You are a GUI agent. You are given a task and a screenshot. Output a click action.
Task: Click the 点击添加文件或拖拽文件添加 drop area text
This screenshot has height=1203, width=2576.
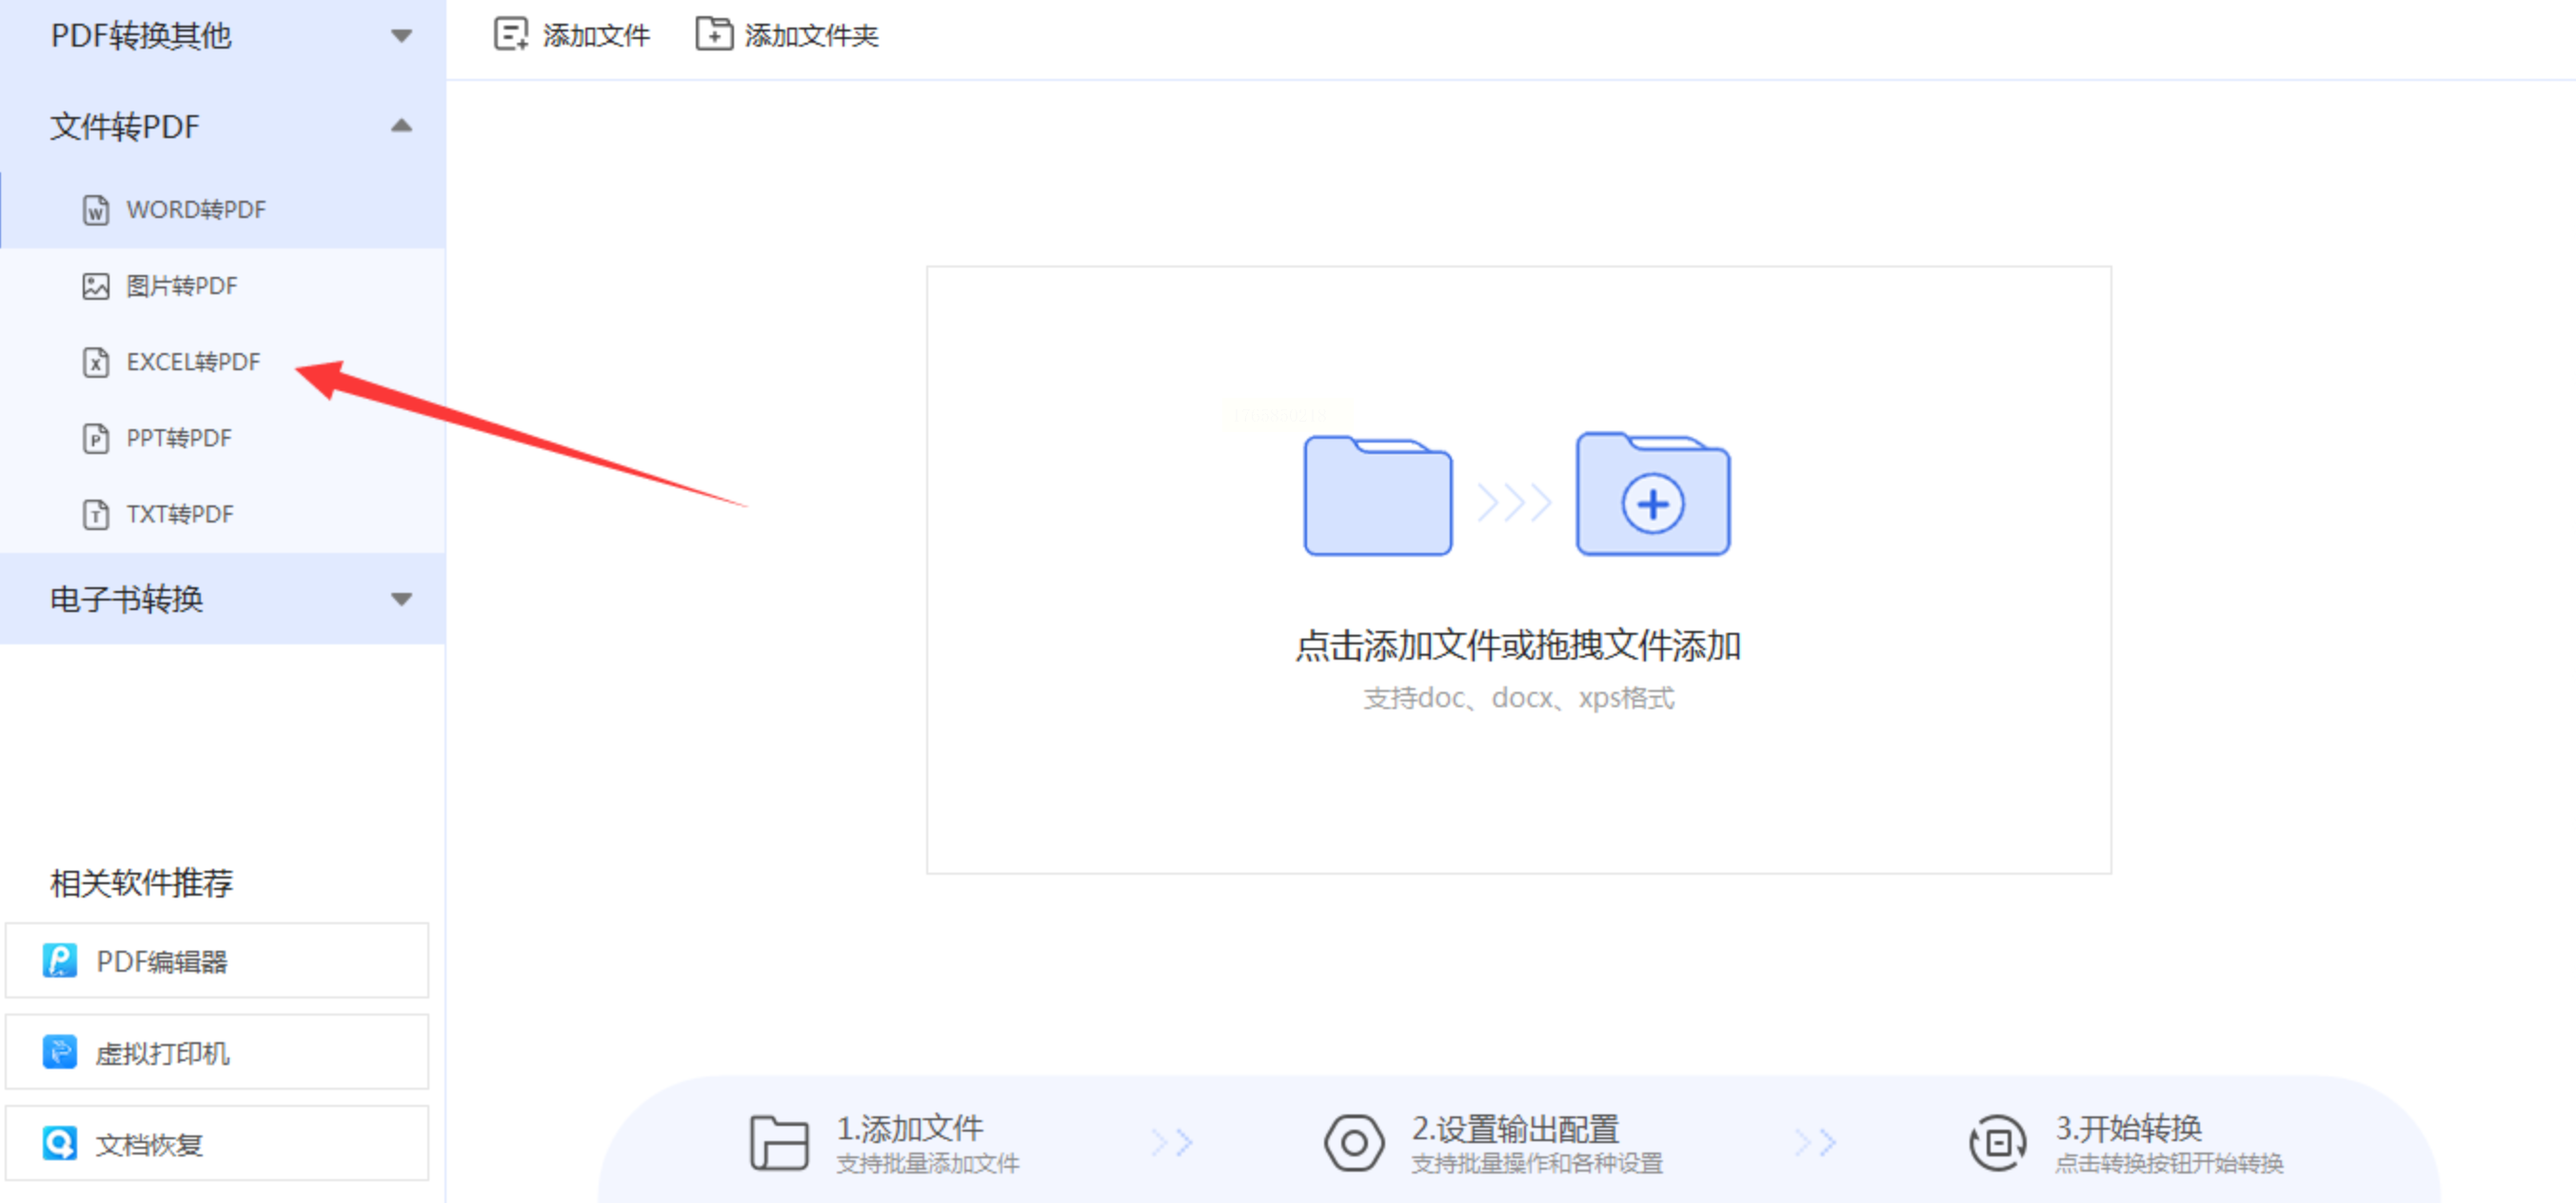[x=1517, y=646]
